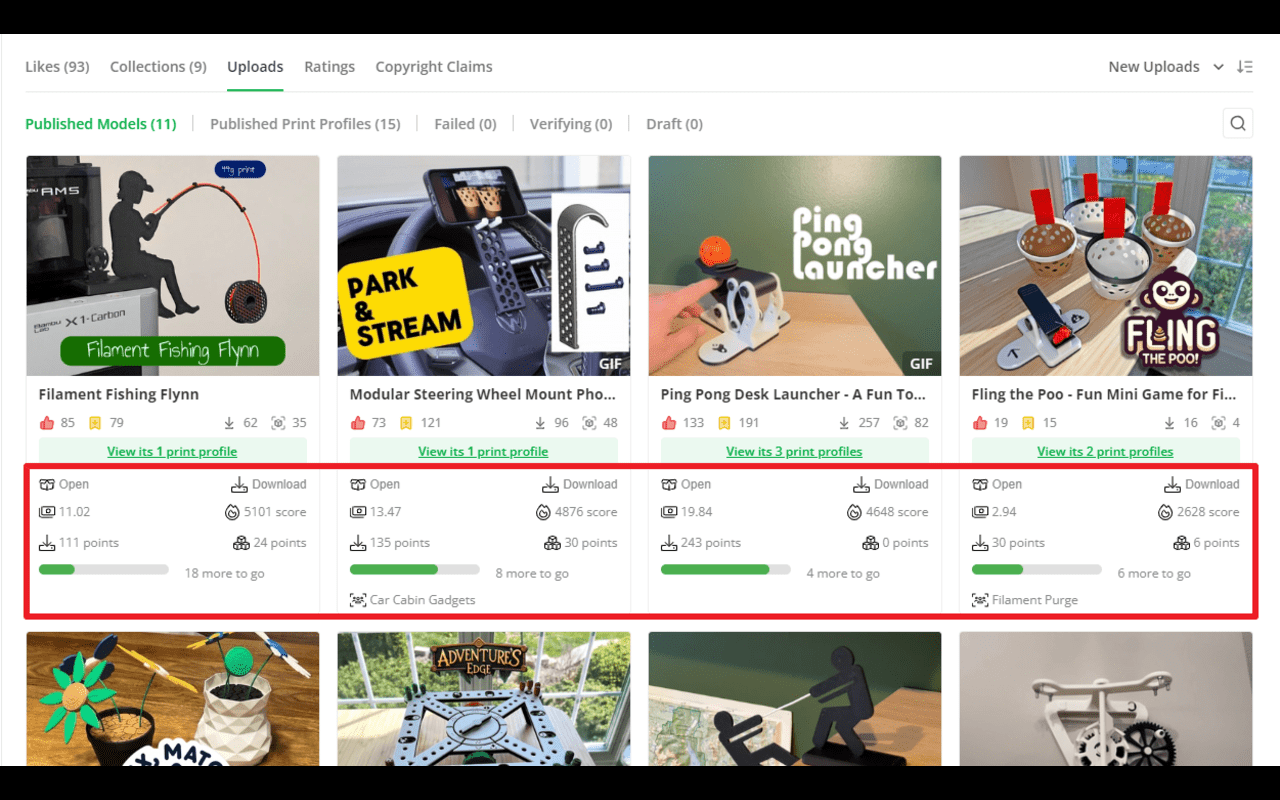Show Published Print Profiles (15)
The width and height of the screenshot is (1280, 800).
click(x=305, y=124)
